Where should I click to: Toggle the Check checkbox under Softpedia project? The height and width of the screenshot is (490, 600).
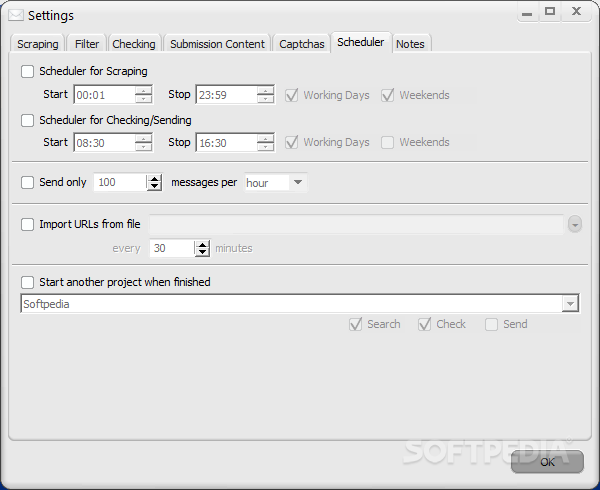(425, 325)
